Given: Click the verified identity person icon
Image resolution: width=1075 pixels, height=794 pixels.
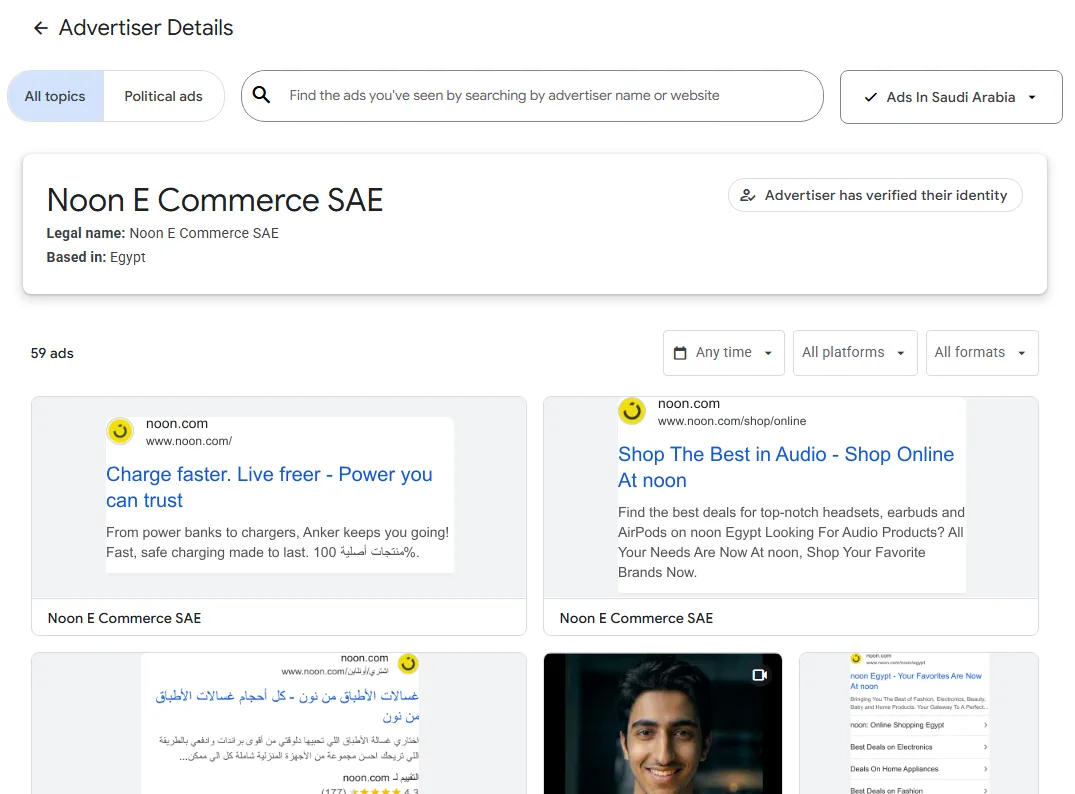Looking at the screenshot, I should (x=747, y=195).
